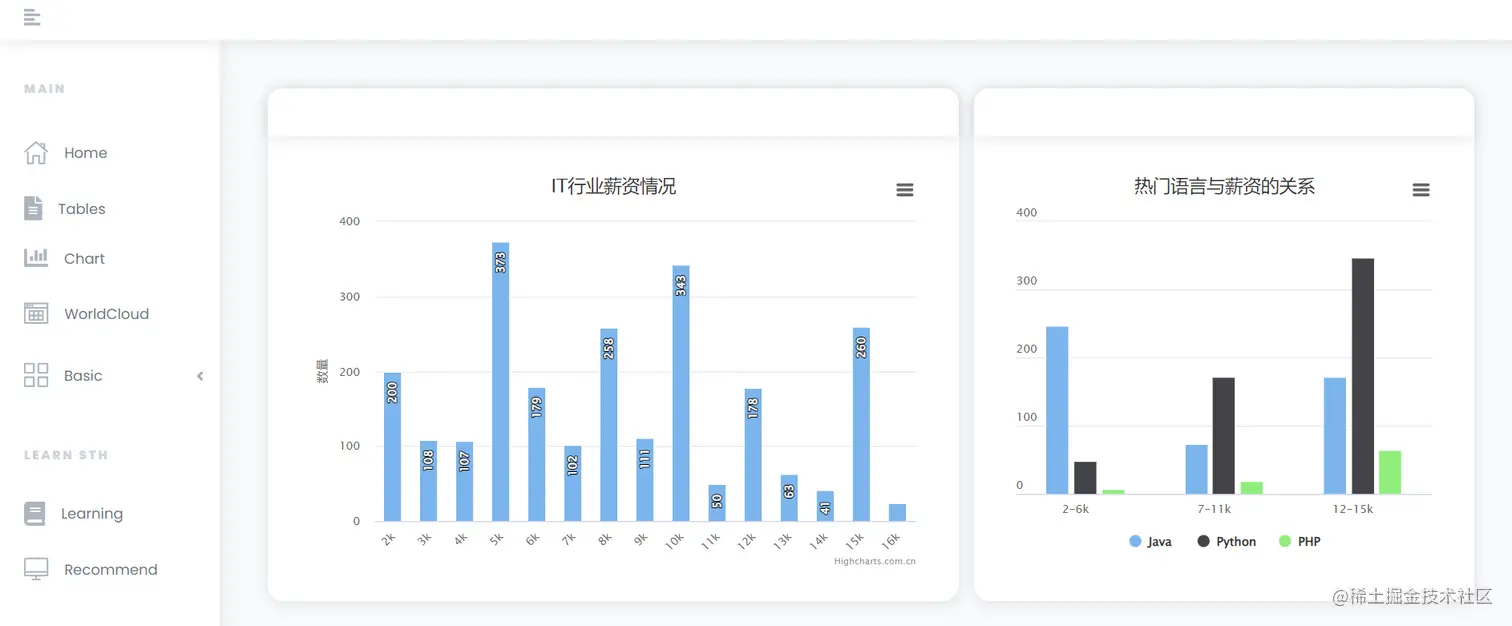Viewport: 1512px width, 626px height.
Task: Open IT salary chart context menu icon
Action: [905, 190]
